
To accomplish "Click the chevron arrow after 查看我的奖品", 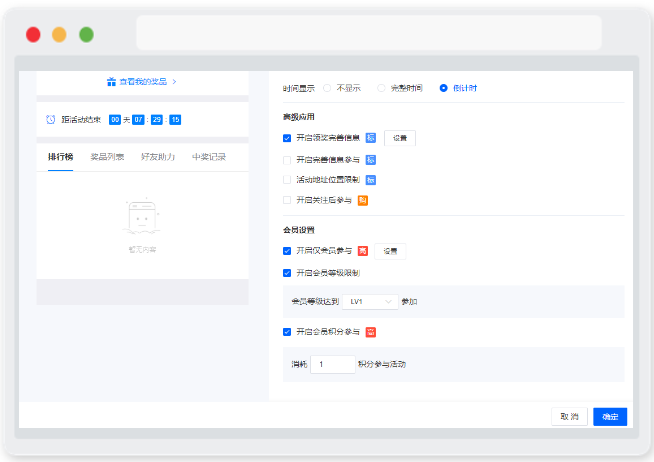I will pos(174,82).
